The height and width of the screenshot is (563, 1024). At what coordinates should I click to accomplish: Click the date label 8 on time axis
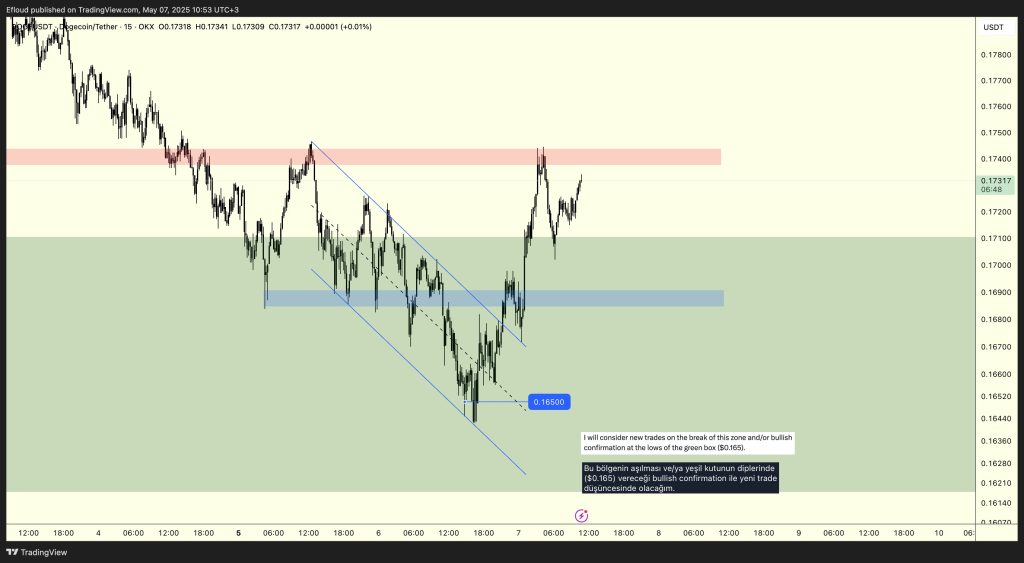(x=658, y=533)
